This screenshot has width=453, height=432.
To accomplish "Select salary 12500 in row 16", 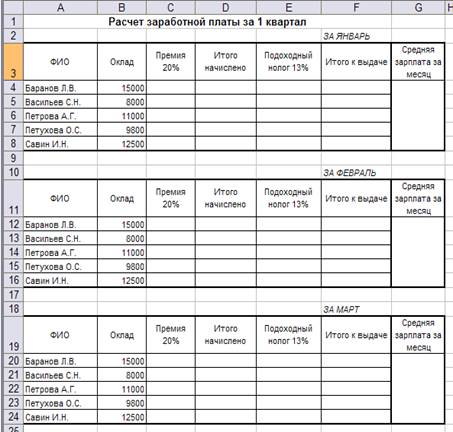I will click(122, 281).
